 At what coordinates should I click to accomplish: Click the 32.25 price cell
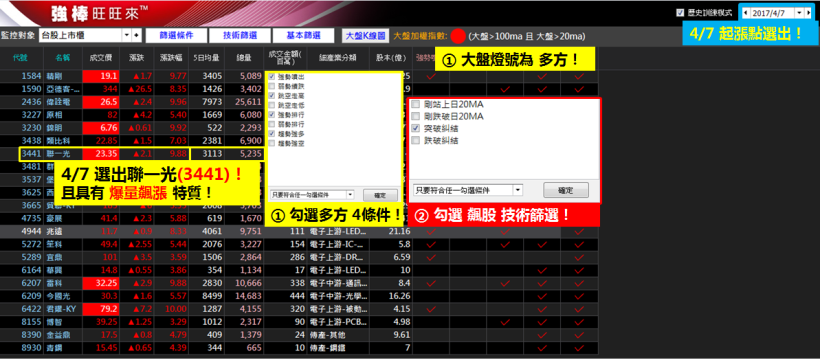coord(101,283)
